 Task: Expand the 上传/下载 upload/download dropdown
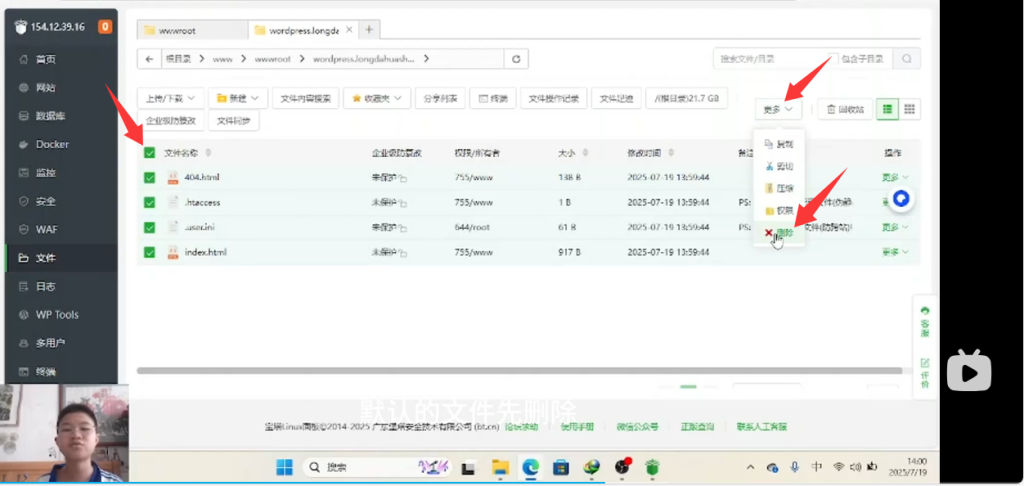coord(170,99)
